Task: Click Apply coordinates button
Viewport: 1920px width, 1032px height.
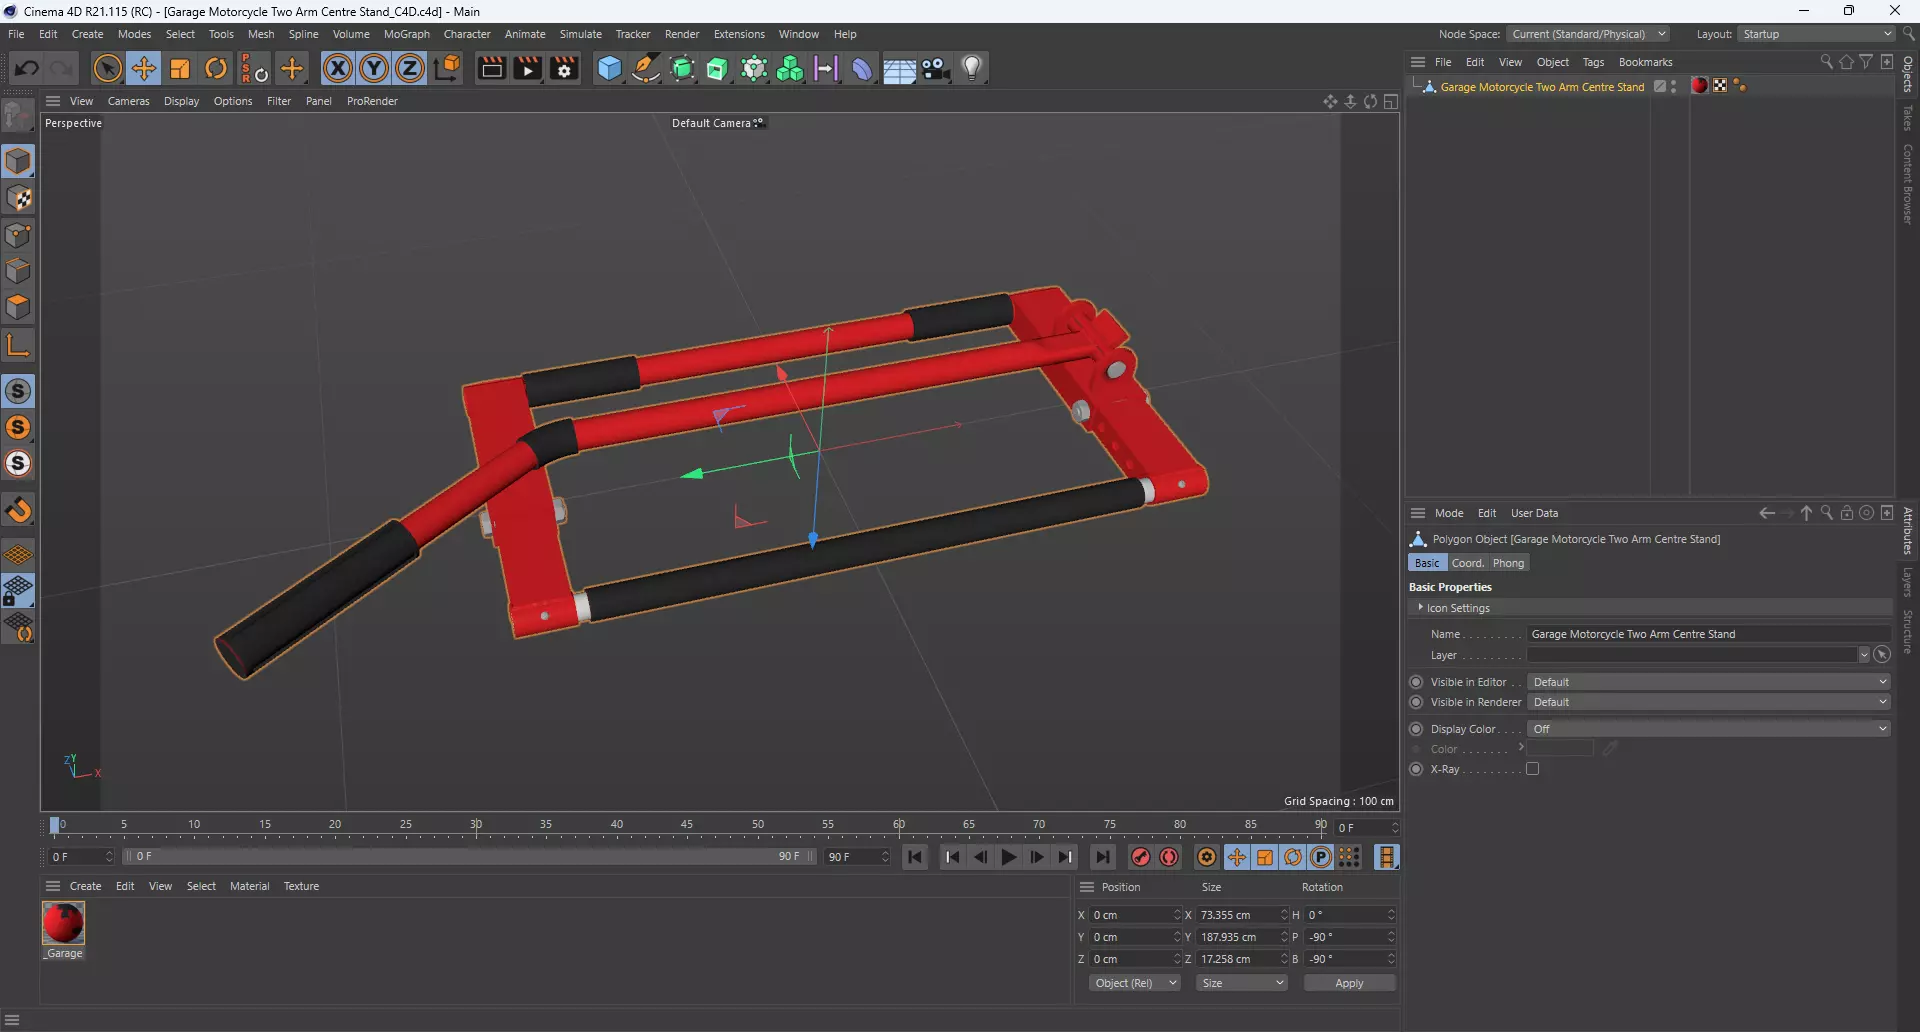Action: click(x=1349, y=983)
